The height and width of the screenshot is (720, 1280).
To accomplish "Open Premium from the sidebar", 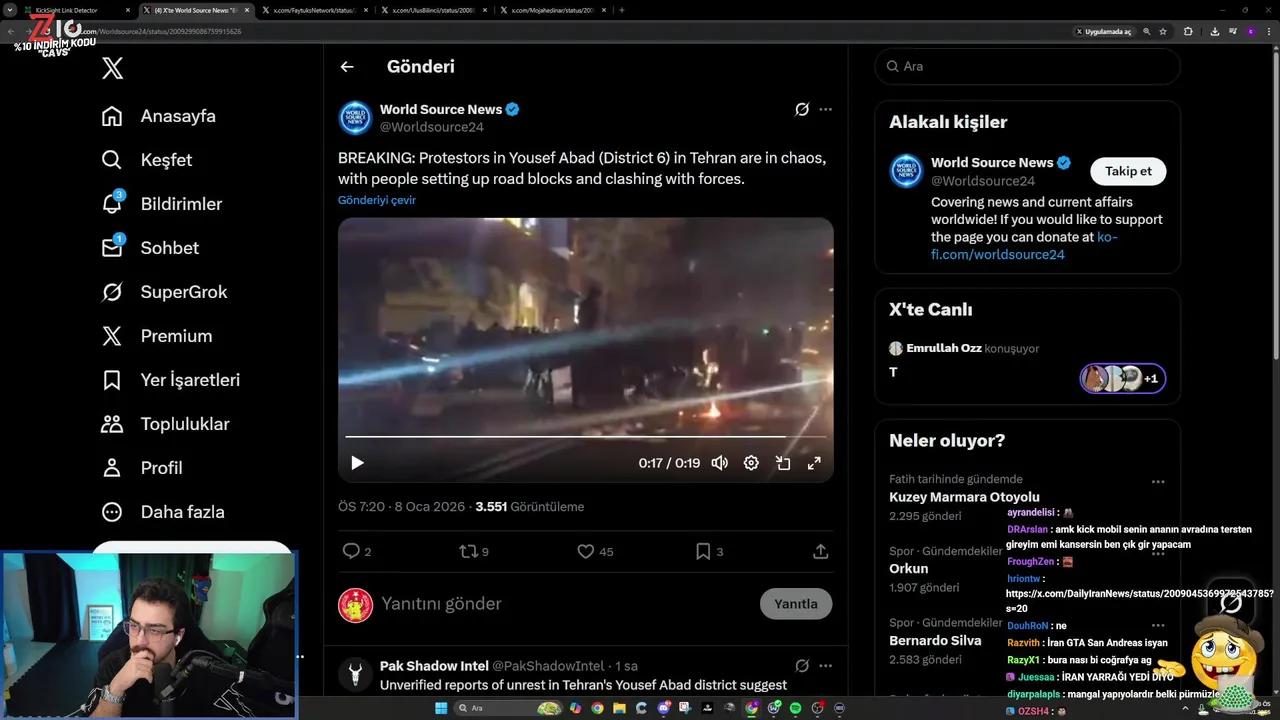I will (x=157, y=336).
